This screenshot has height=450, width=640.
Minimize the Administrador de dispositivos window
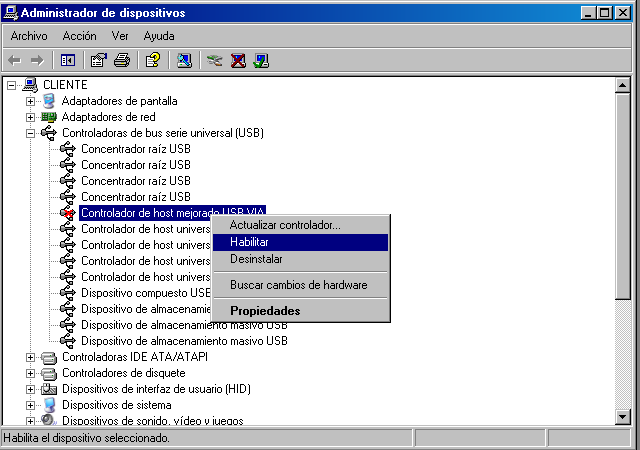click(588, 13)
